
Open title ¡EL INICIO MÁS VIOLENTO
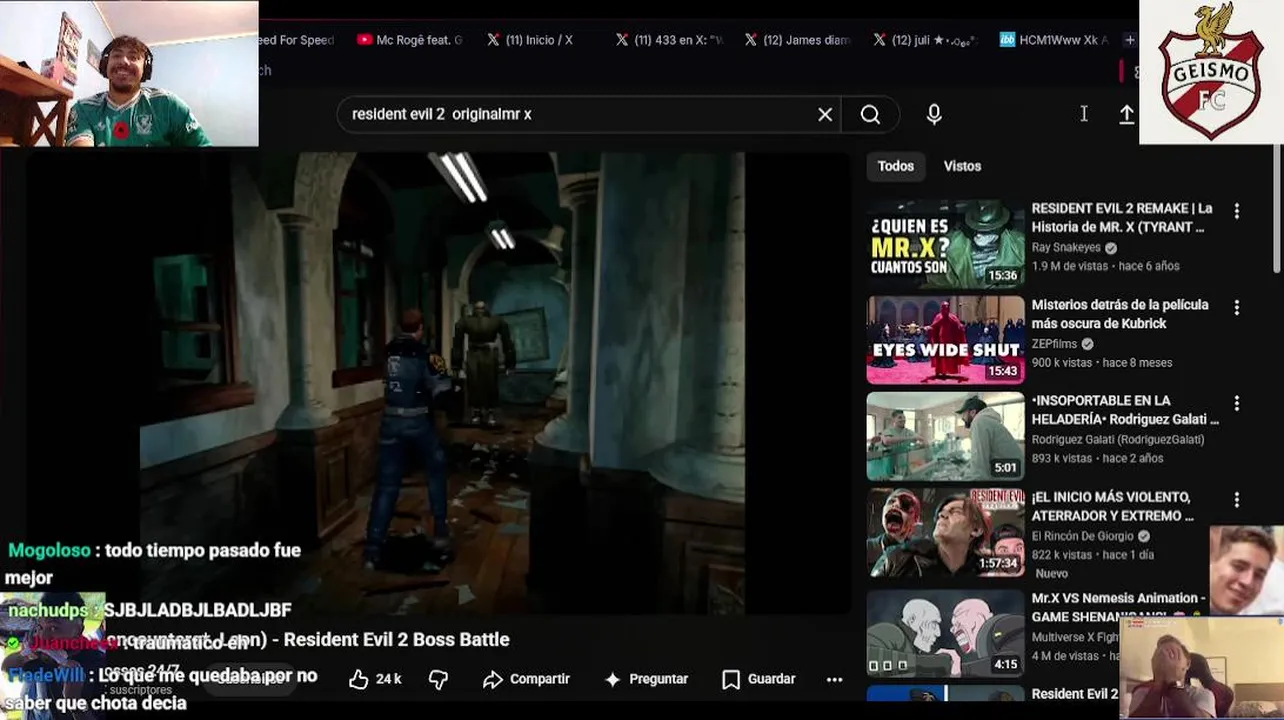tap(1113, 506)
